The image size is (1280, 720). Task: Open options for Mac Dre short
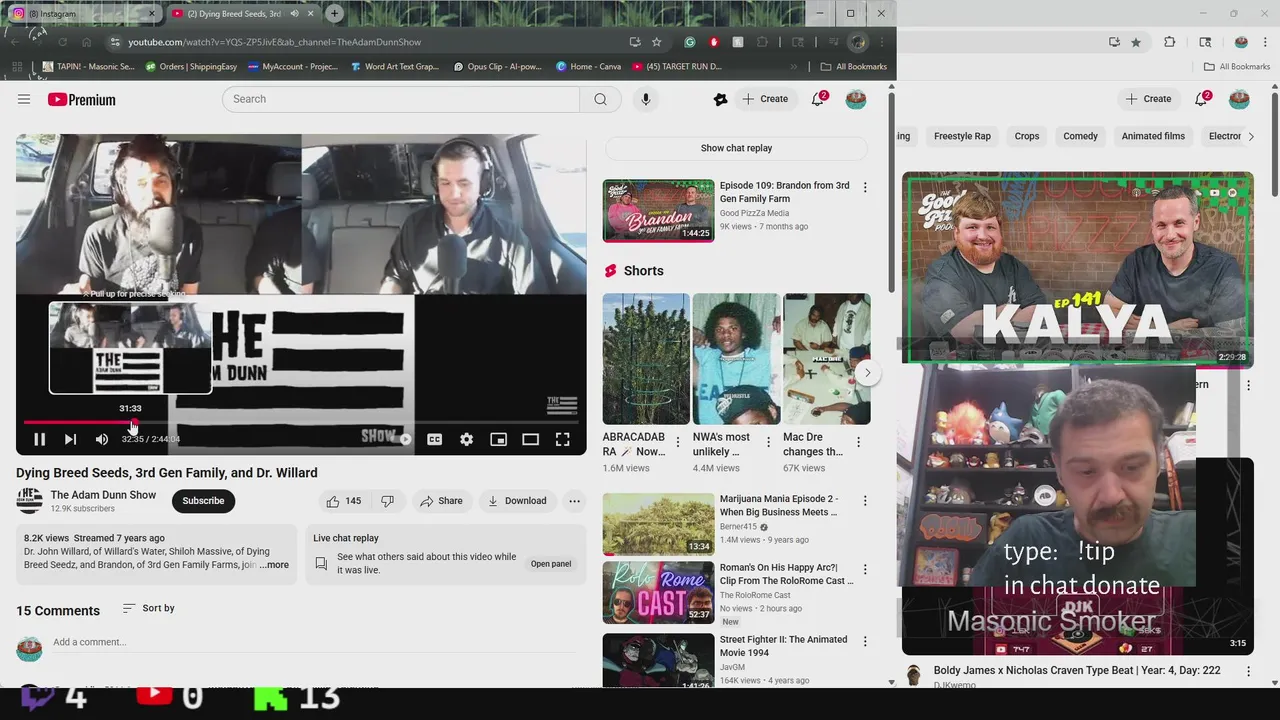click(x=857, y=442)
